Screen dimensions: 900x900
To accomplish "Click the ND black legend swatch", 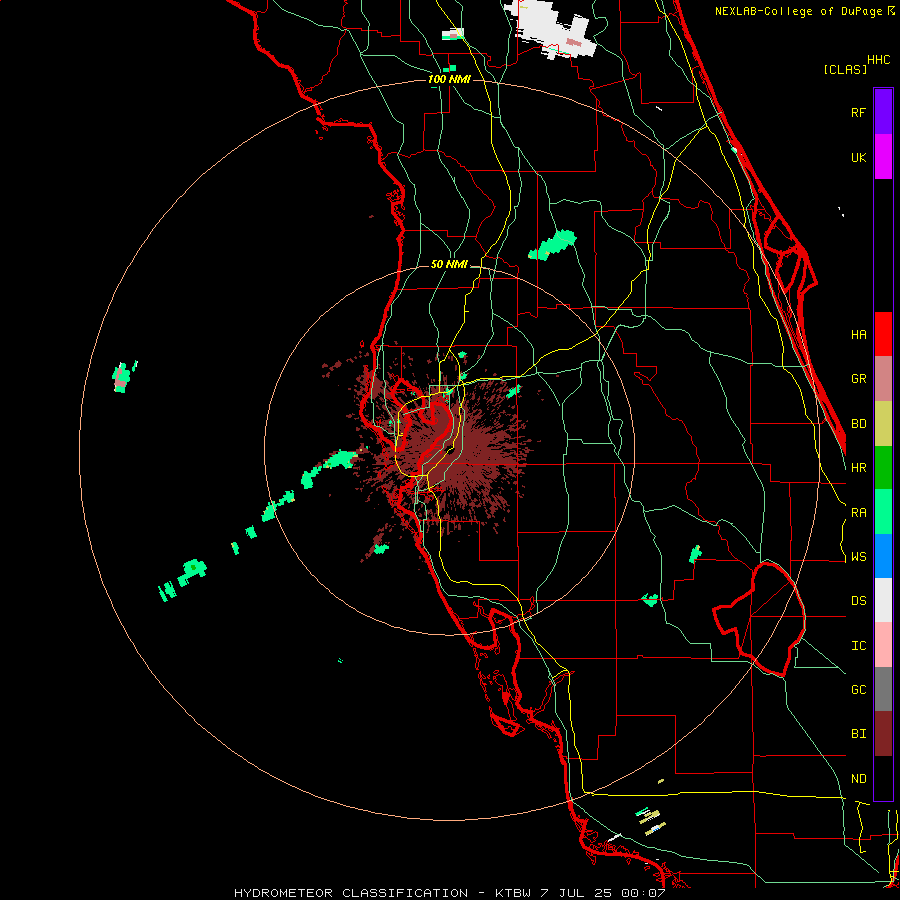I will [x=883, y=778].
